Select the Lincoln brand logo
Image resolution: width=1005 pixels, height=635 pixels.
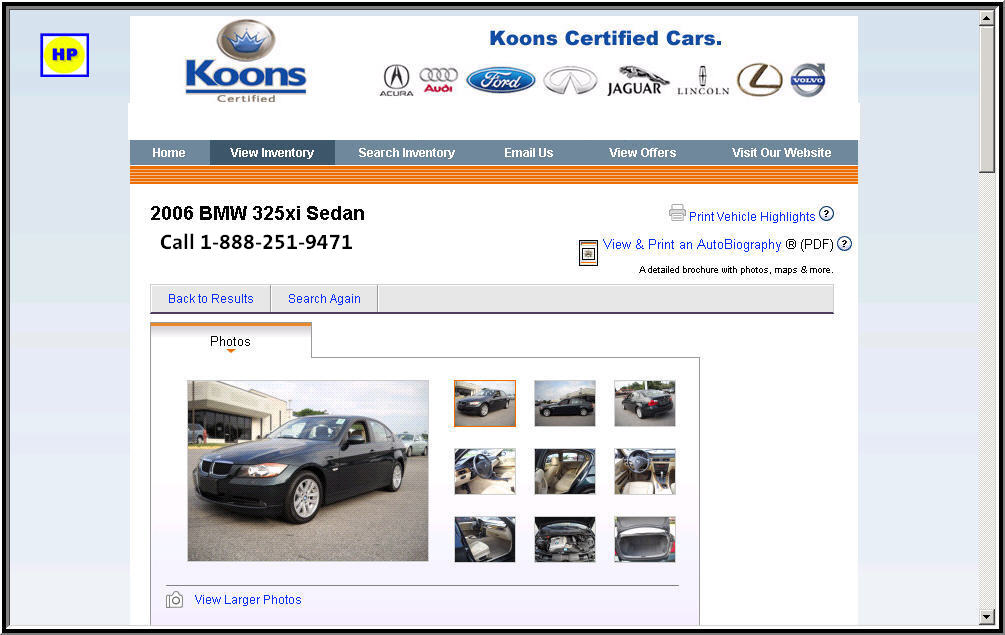(703, 81)
